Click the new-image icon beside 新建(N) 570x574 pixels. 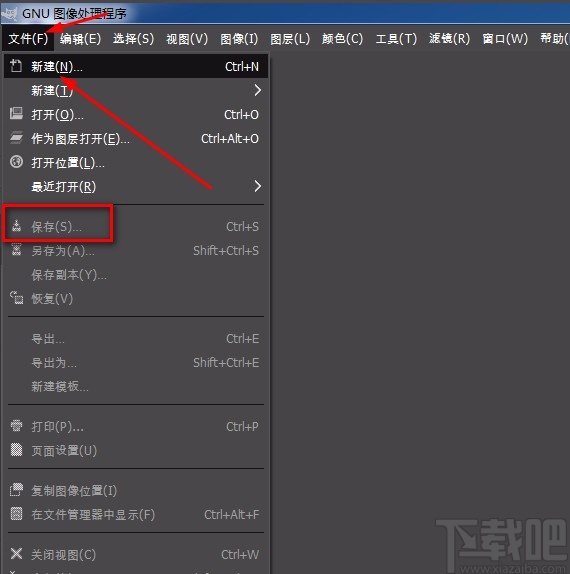(x=16, y=66)
